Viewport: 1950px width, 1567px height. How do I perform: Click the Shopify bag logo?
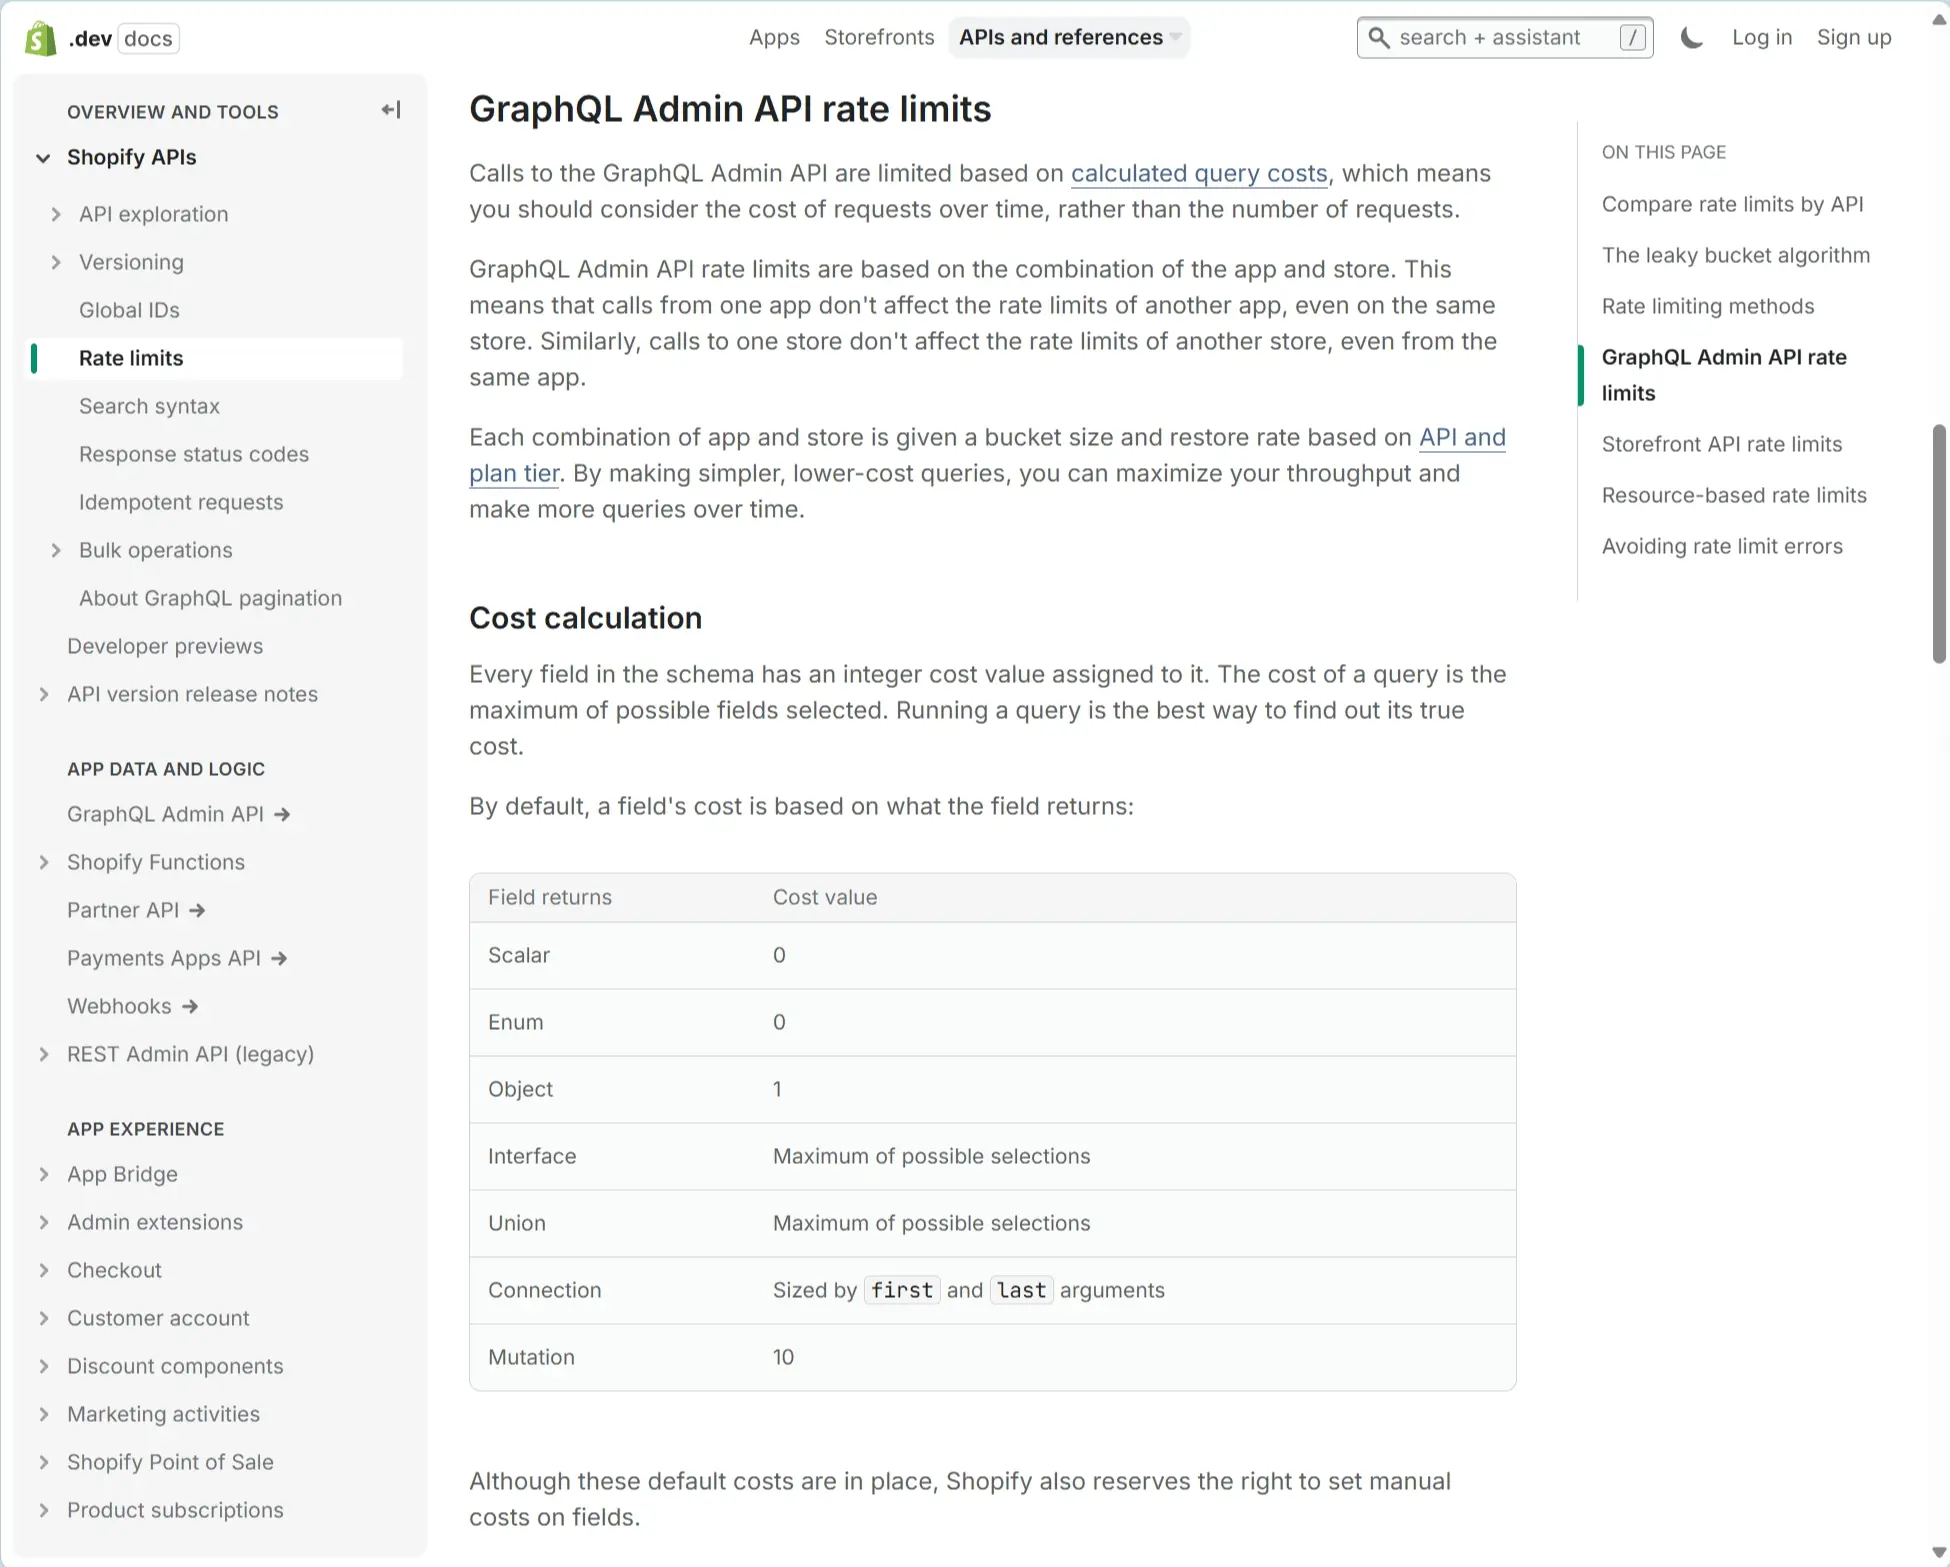40,38
